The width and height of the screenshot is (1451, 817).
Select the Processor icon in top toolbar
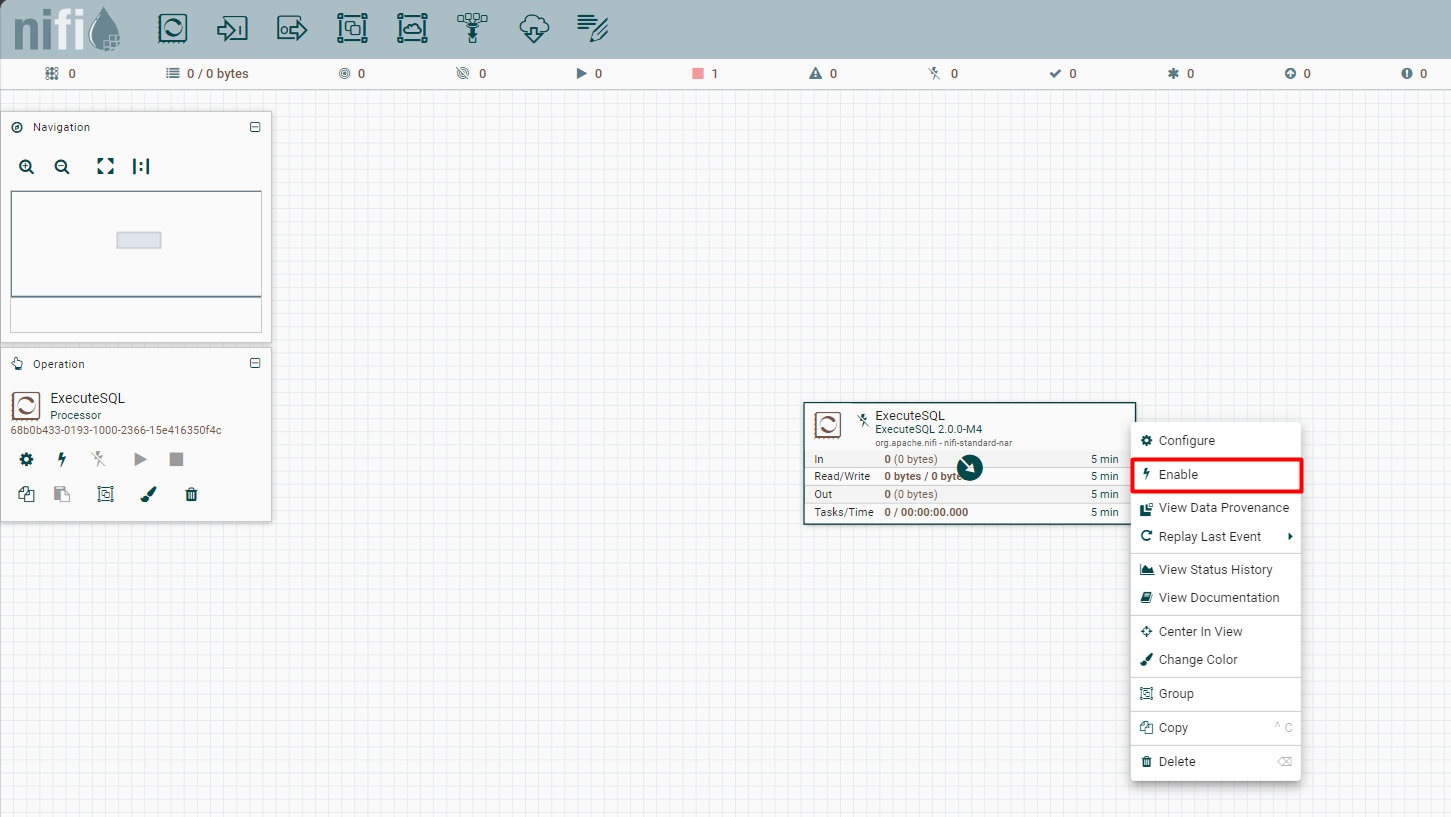[x=173, y=29]
